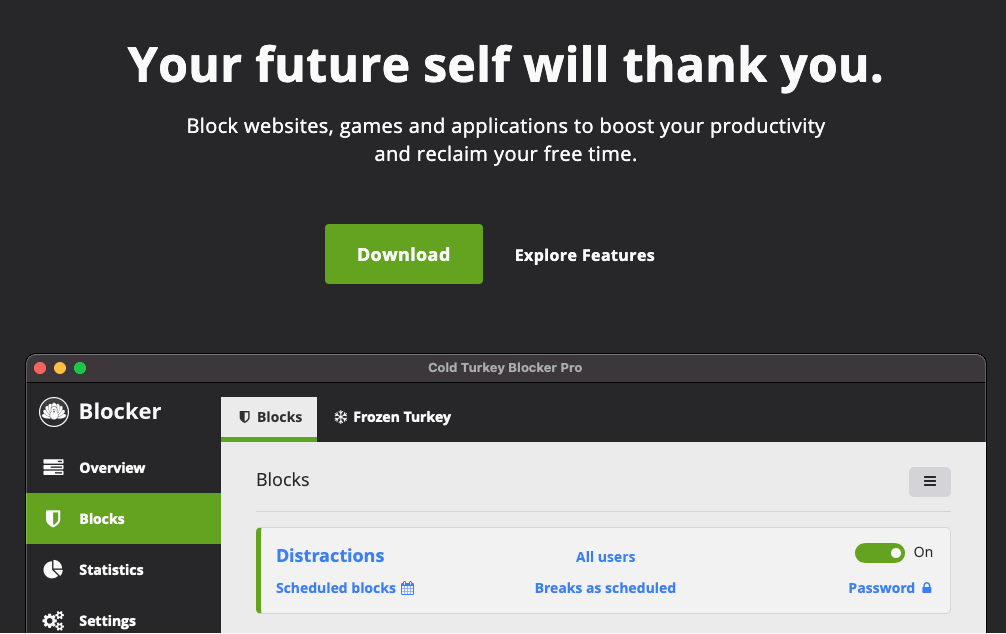Select the Blocks tab at top
Screen dimensions: 1006x634
(x=269, y=417)
